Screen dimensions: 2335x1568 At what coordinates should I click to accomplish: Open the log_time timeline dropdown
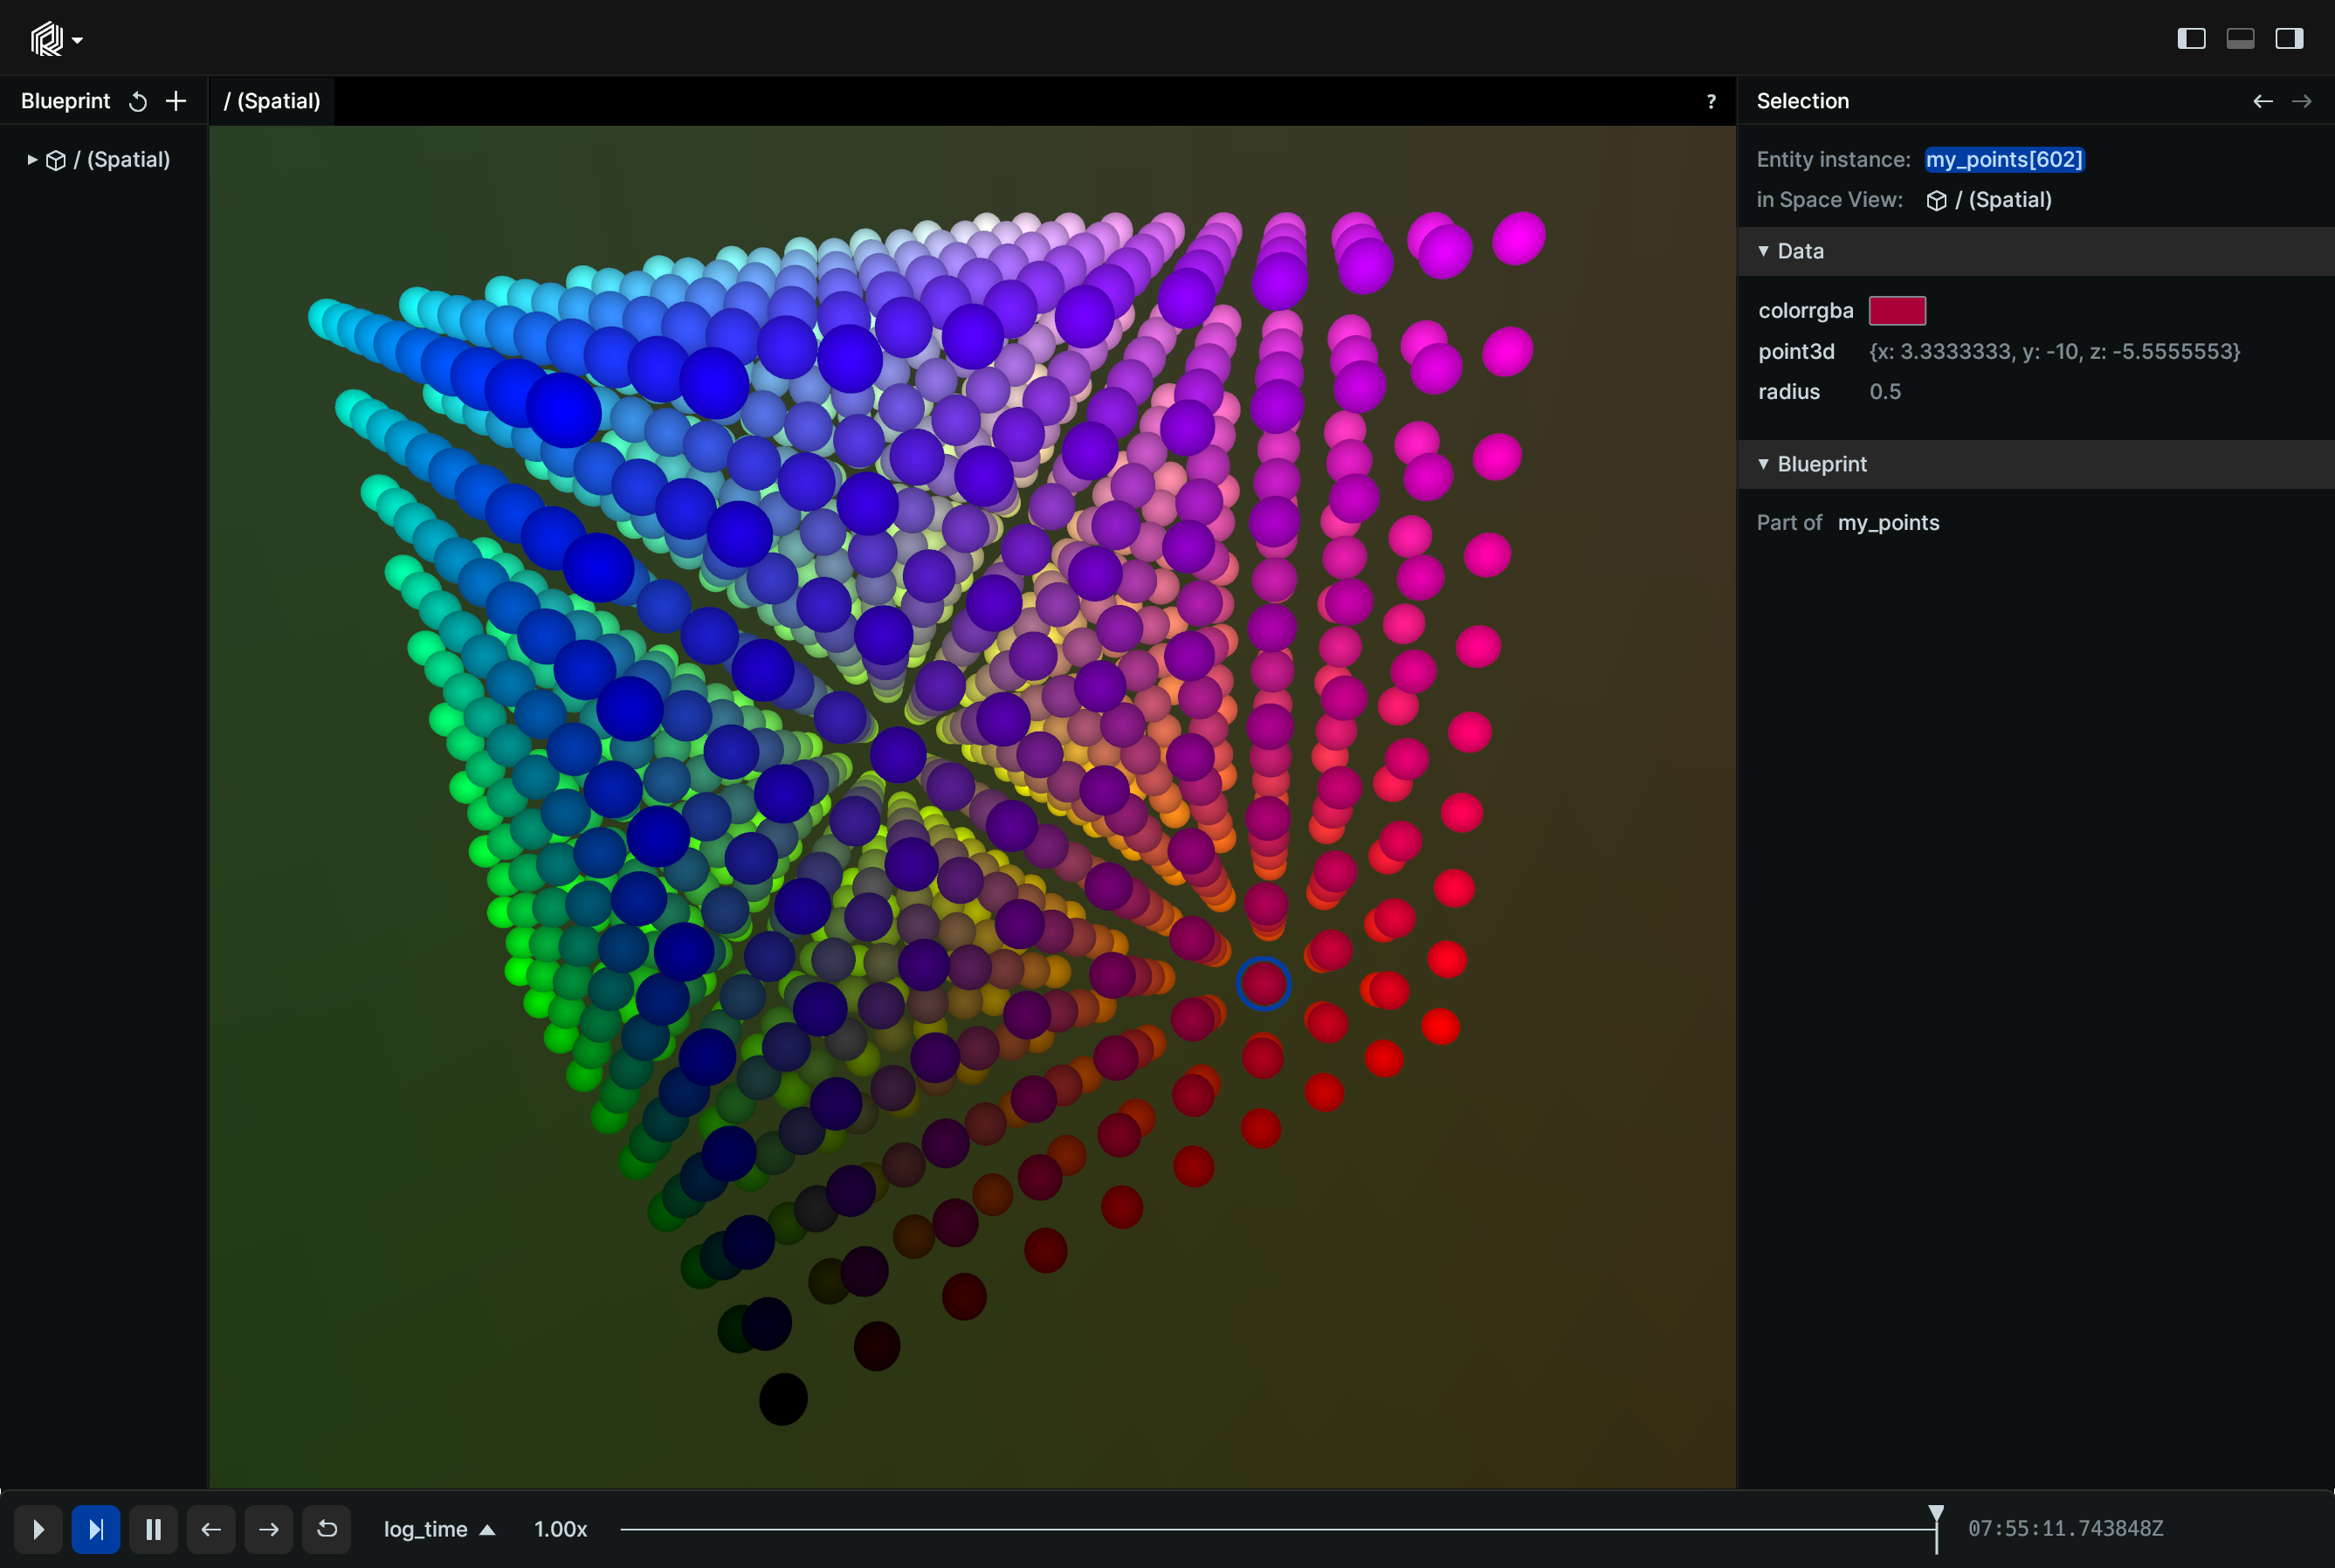tap(440, 1529)
